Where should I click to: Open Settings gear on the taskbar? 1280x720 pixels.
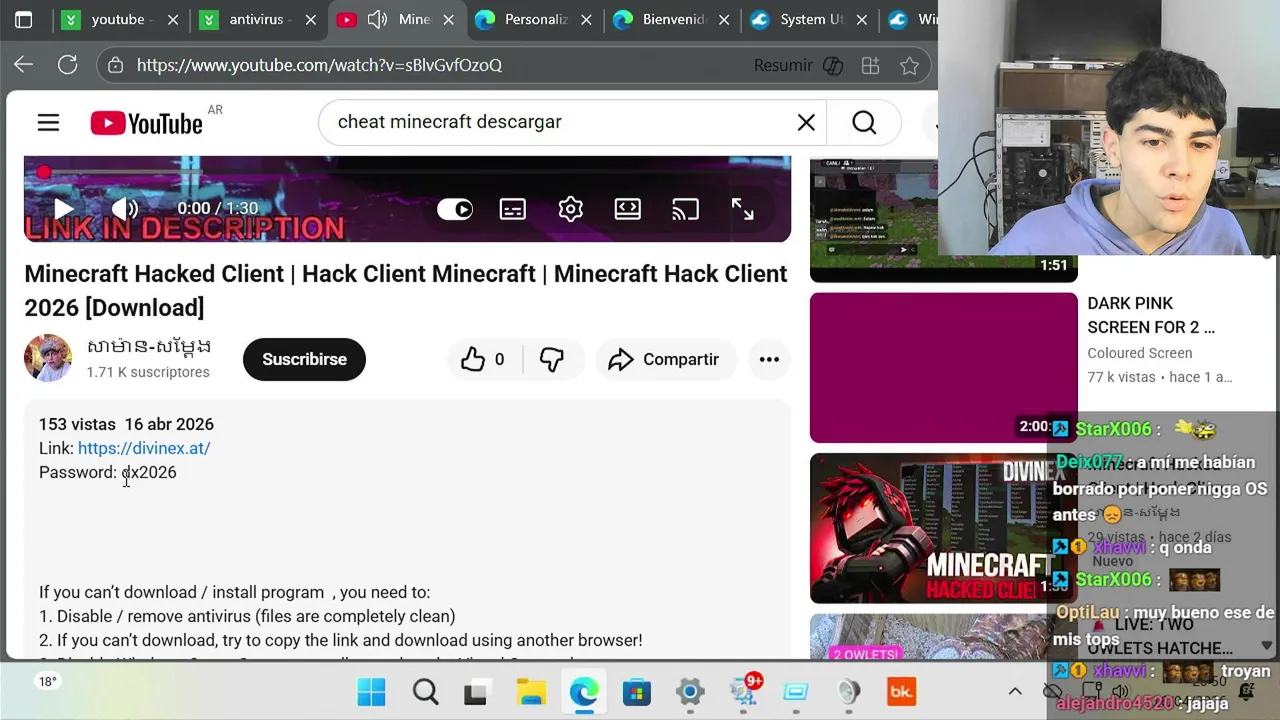point(690,692)
